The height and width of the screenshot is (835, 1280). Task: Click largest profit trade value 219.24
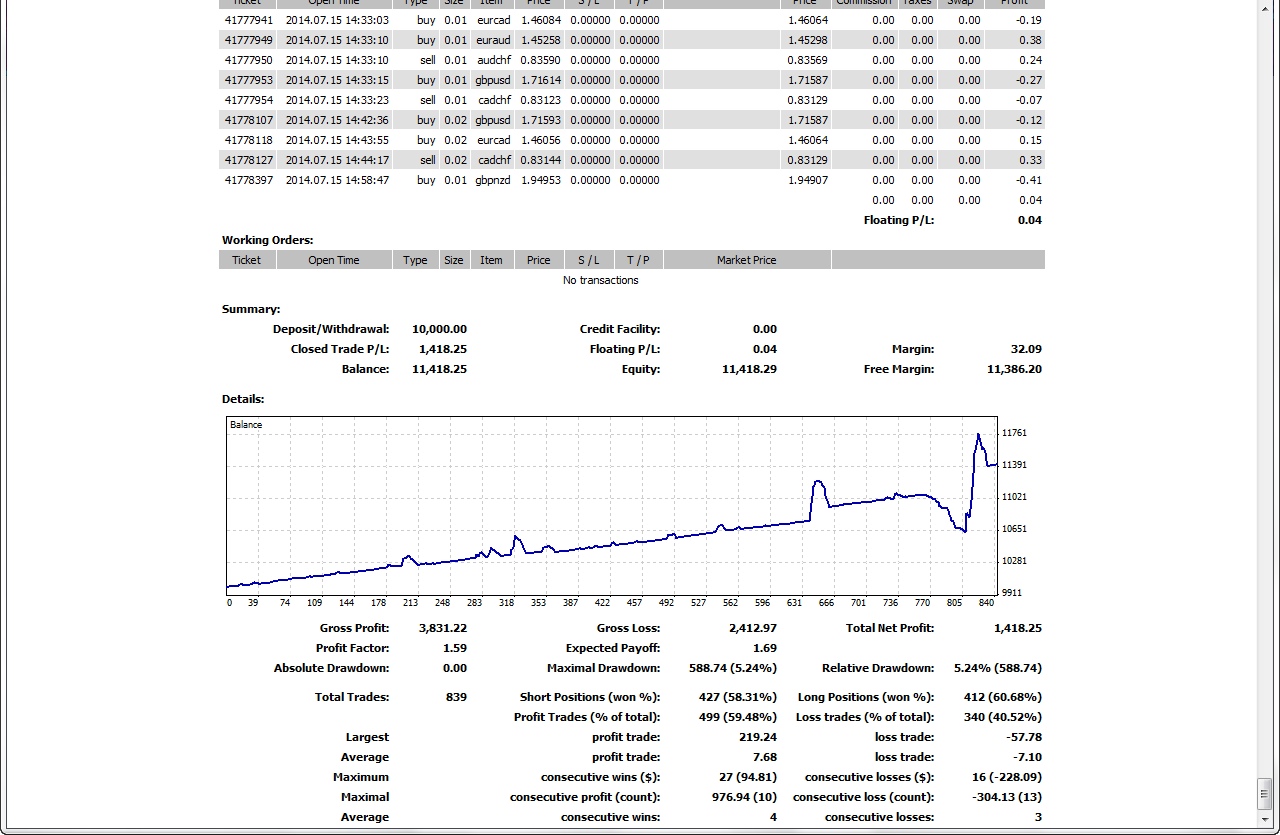click(x=759, y=737)
